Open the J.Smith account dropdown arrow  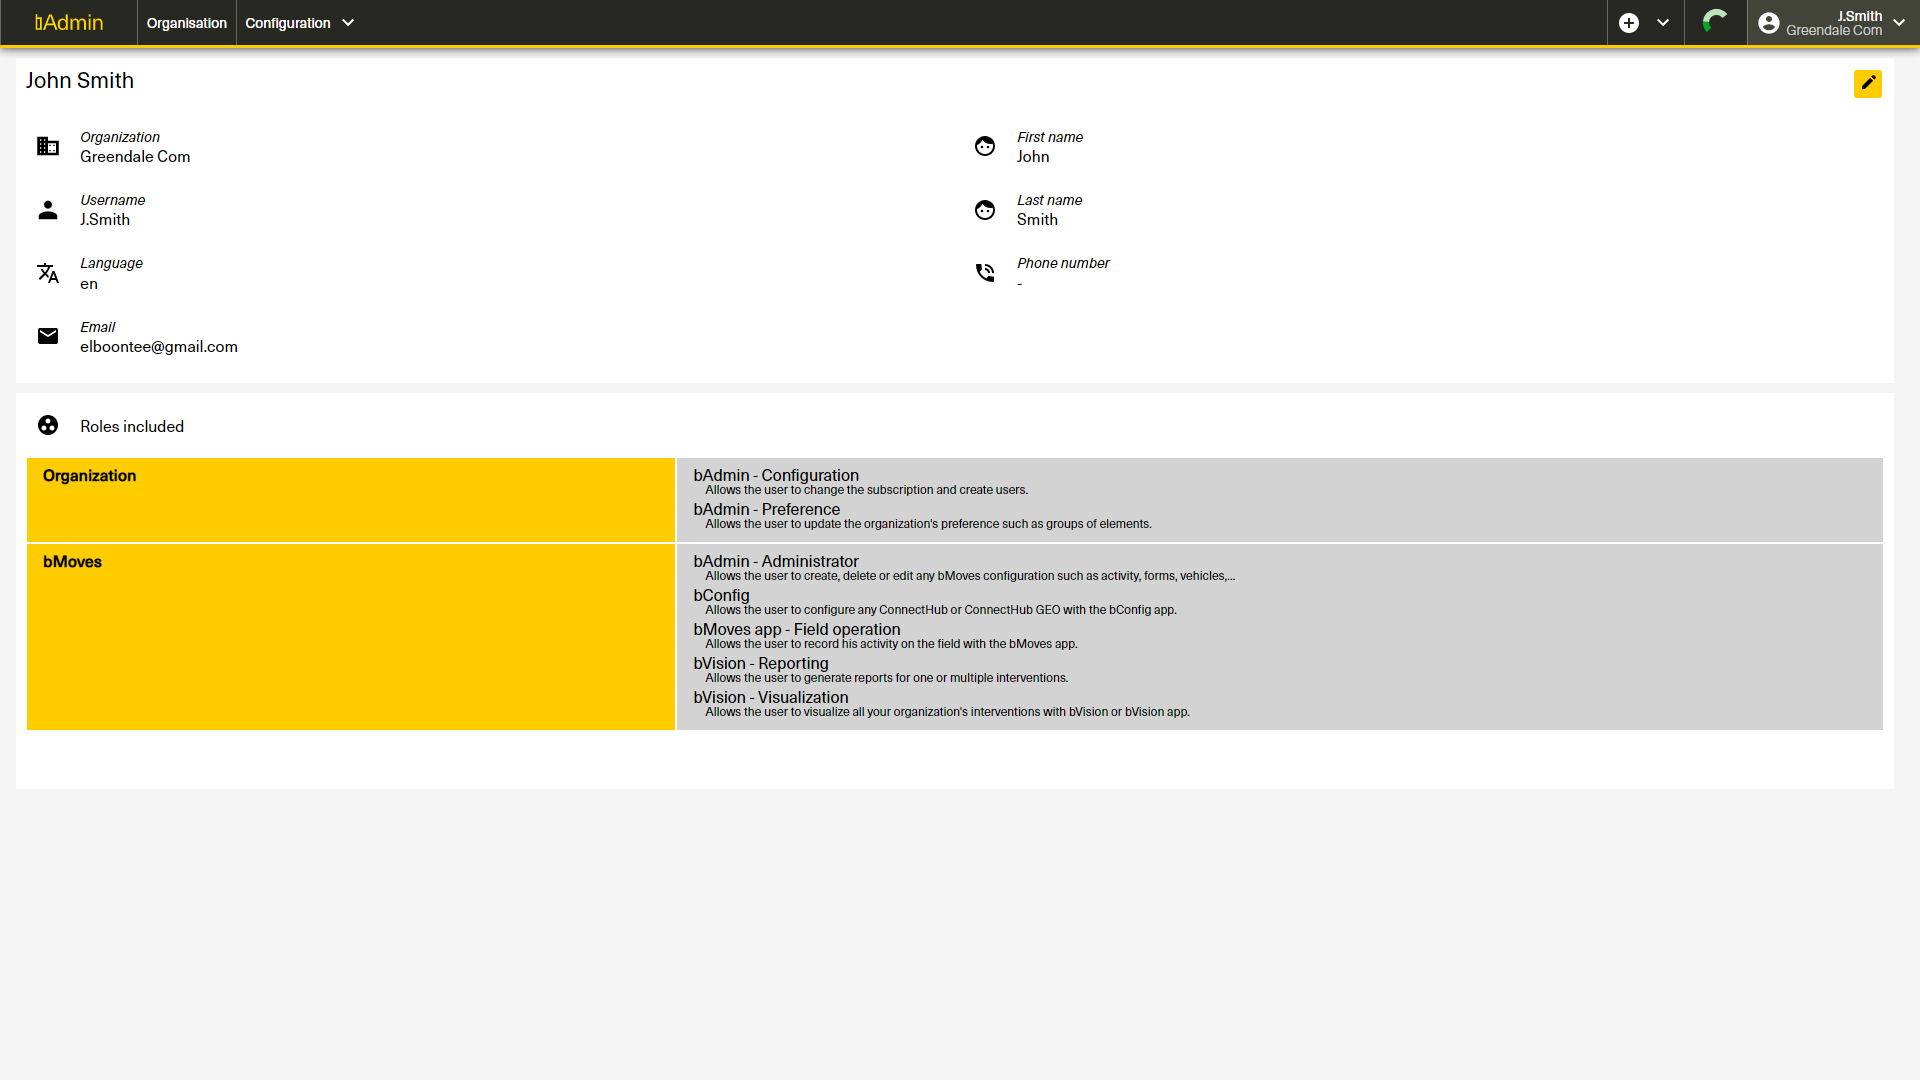coord(1899,23)
